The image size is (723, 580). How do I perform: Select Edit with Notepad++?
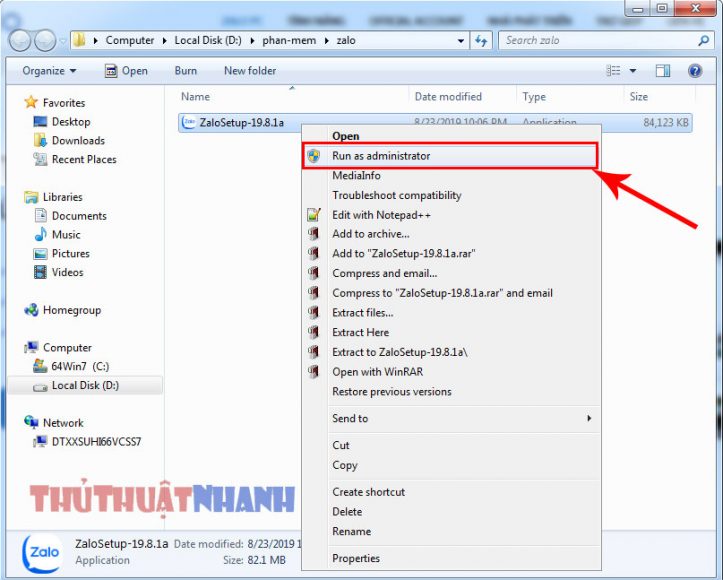(x=451, y=215)
